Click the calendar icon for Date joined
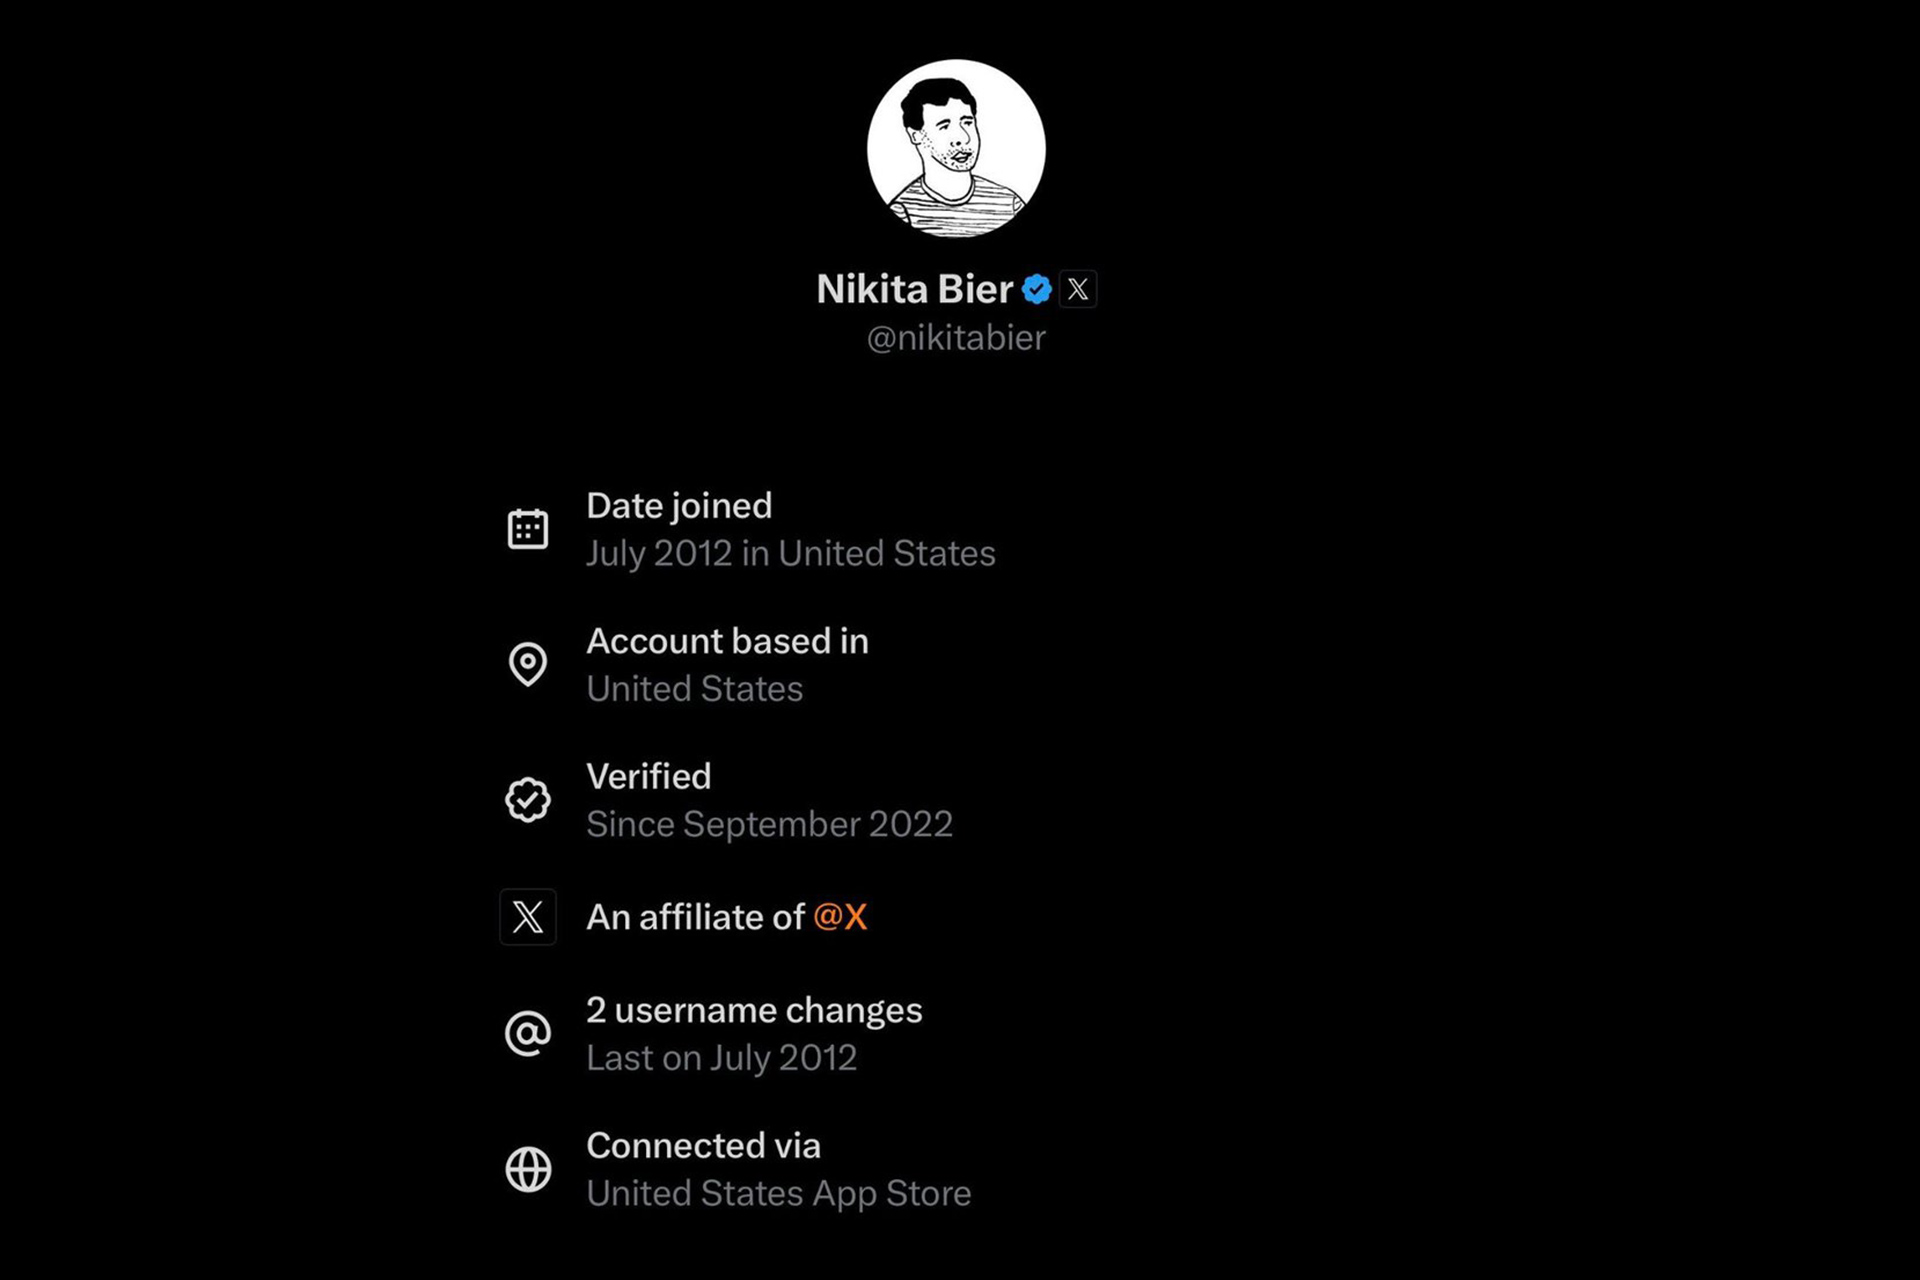The image size is (1920, 1280). (x=528, y=529)
